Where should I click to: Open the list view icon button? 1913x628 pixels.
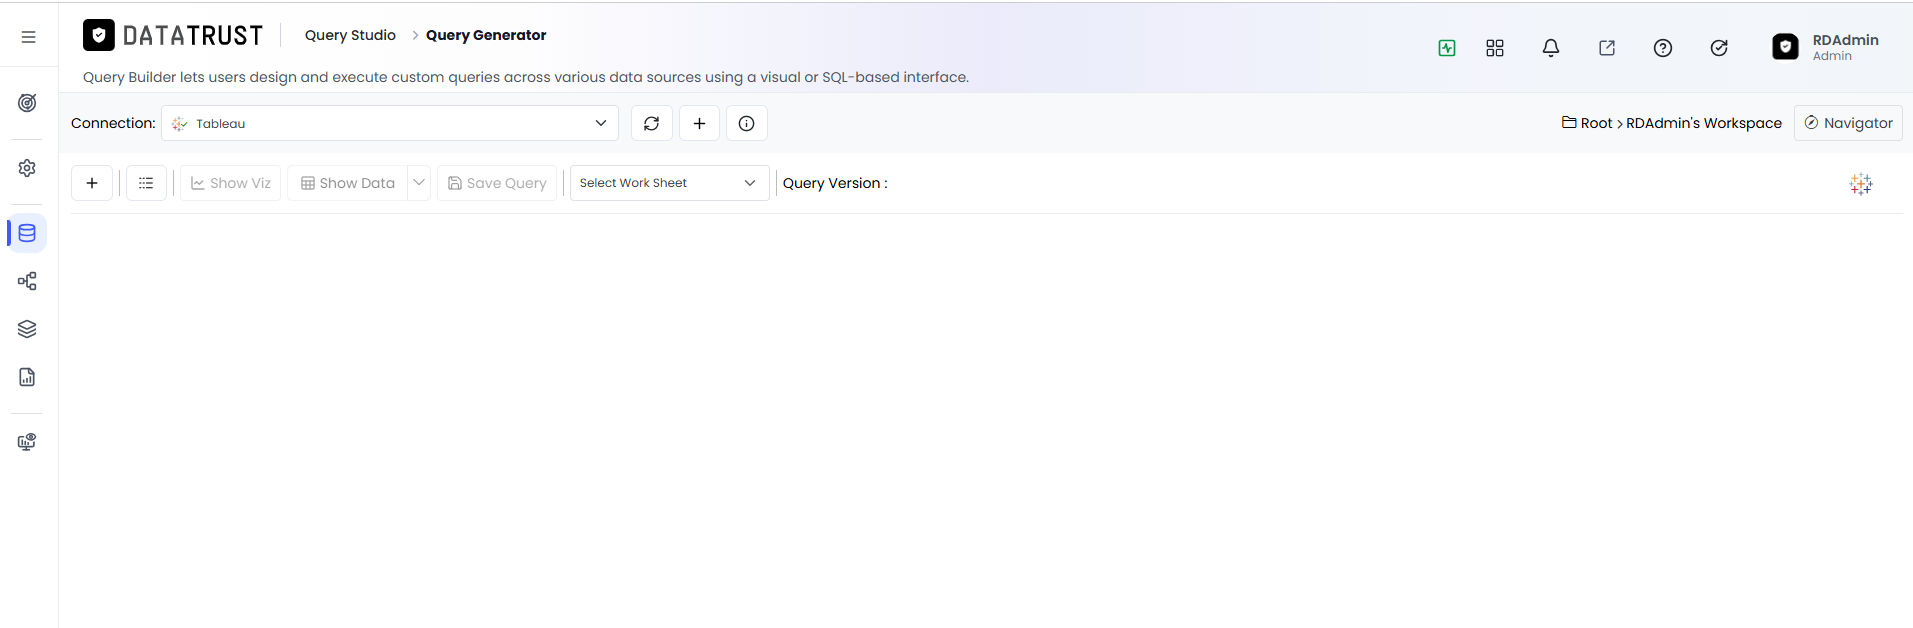pos(146,183)
